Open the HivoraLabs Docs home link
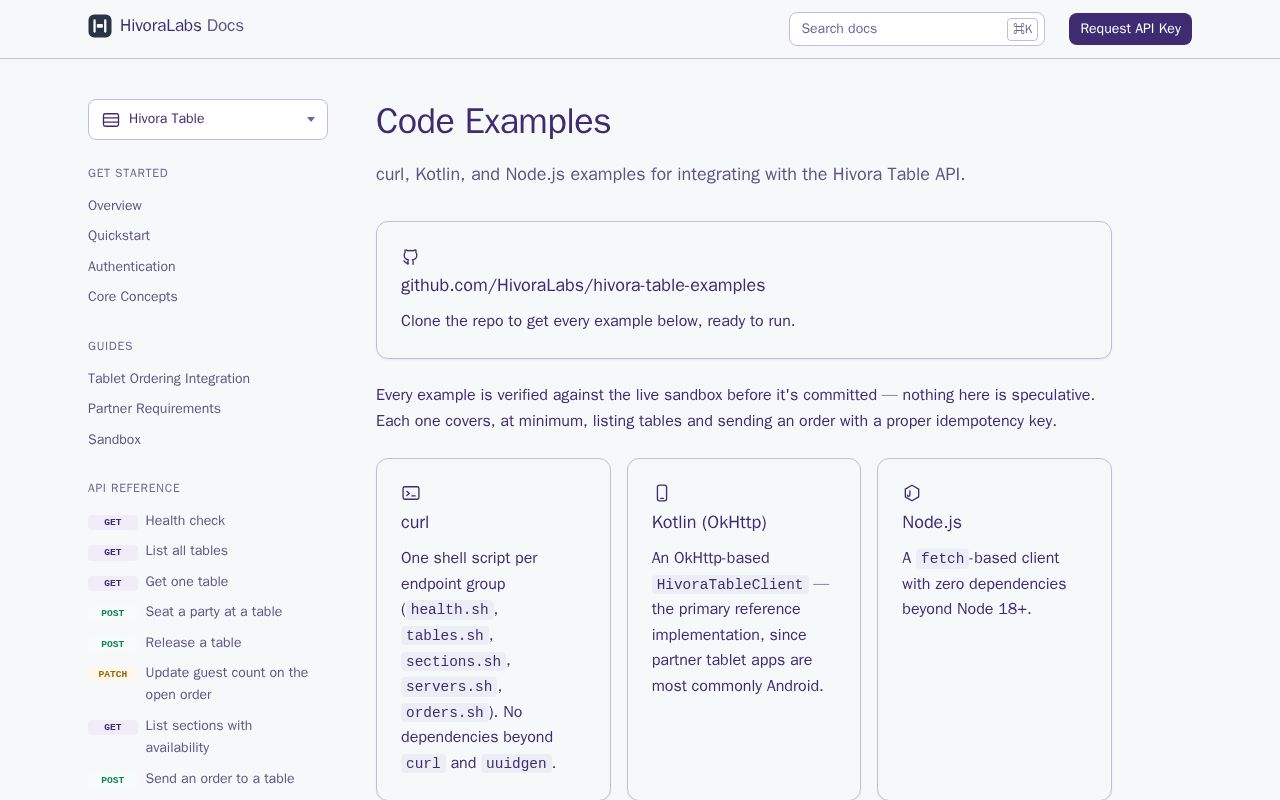 tap(166, 26)
